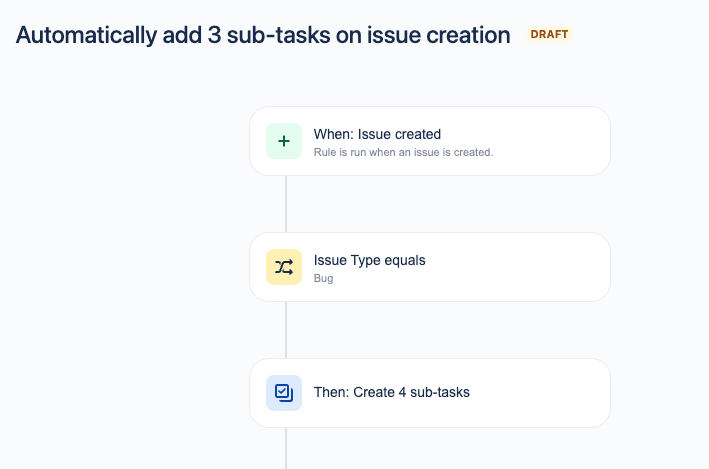Viewport: 709px width, 469px height.
Task: Click the connector line below the sub-tasks action
Action: pyautogui.click(x=286, y=448)
